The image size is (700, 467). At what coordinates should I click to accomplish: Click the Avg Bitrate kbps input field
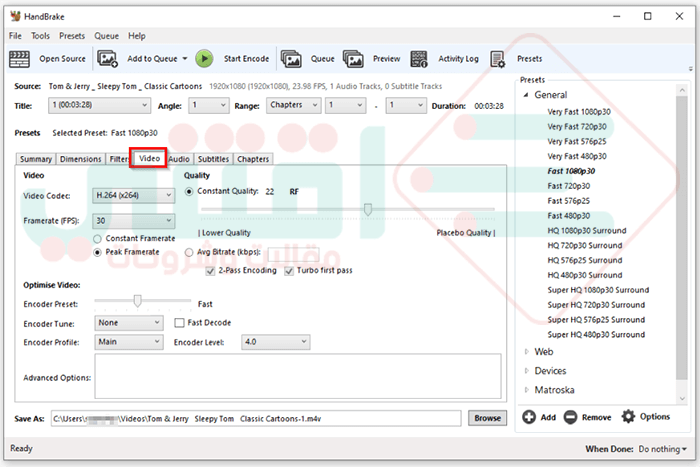[293, 254]
